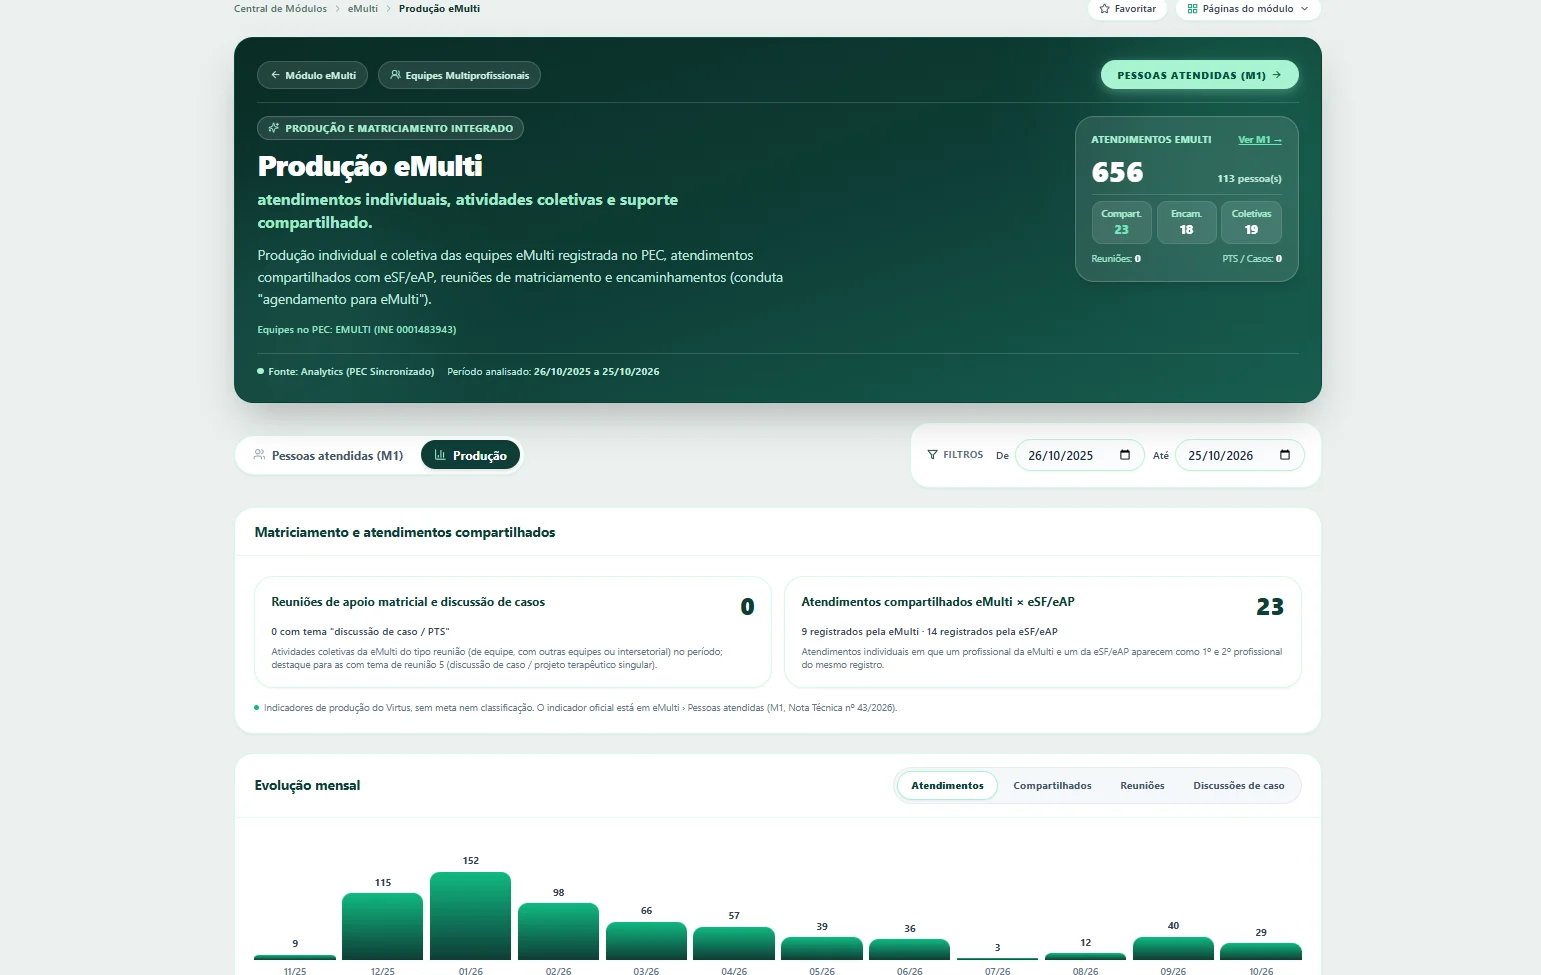
Task: Click the grid icon in Páginas do módulo
Action: coord(1192,9)
